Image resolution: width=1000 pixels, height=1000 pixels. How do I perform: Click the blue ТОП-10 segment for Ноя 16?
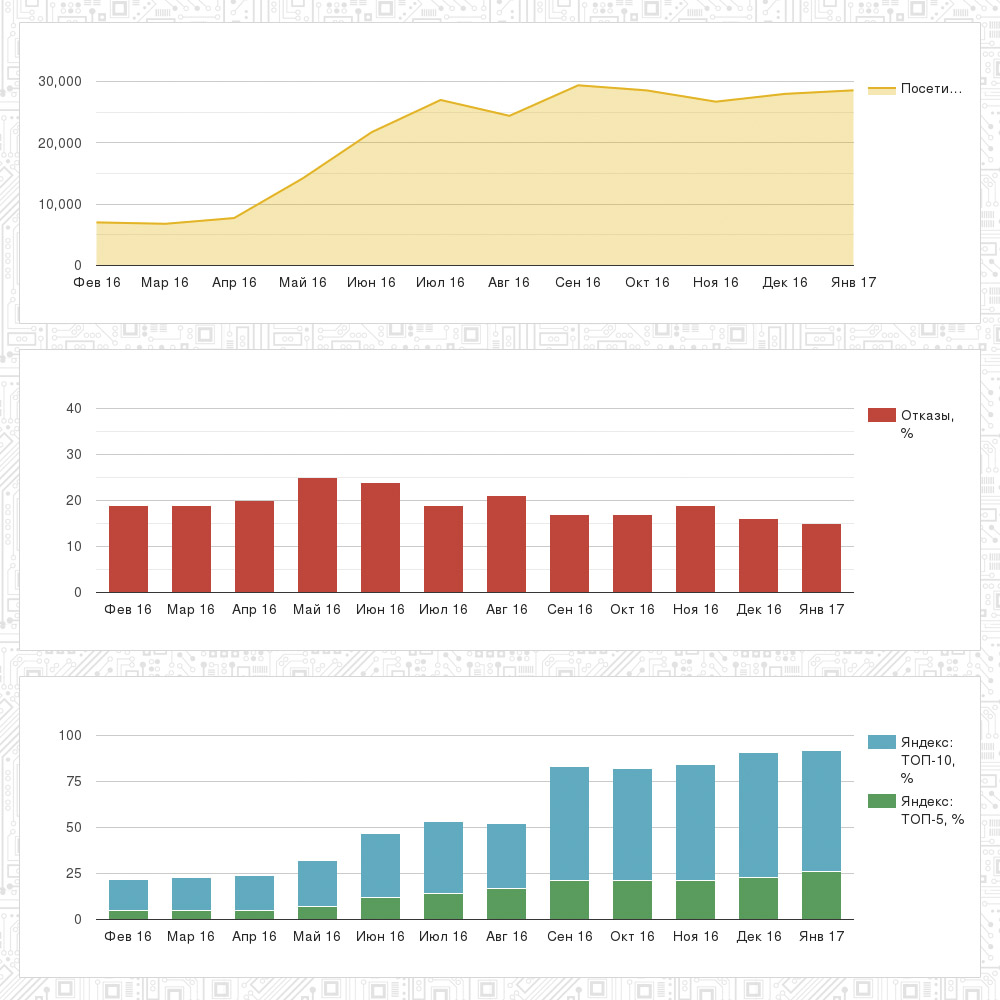click(695, 823)
